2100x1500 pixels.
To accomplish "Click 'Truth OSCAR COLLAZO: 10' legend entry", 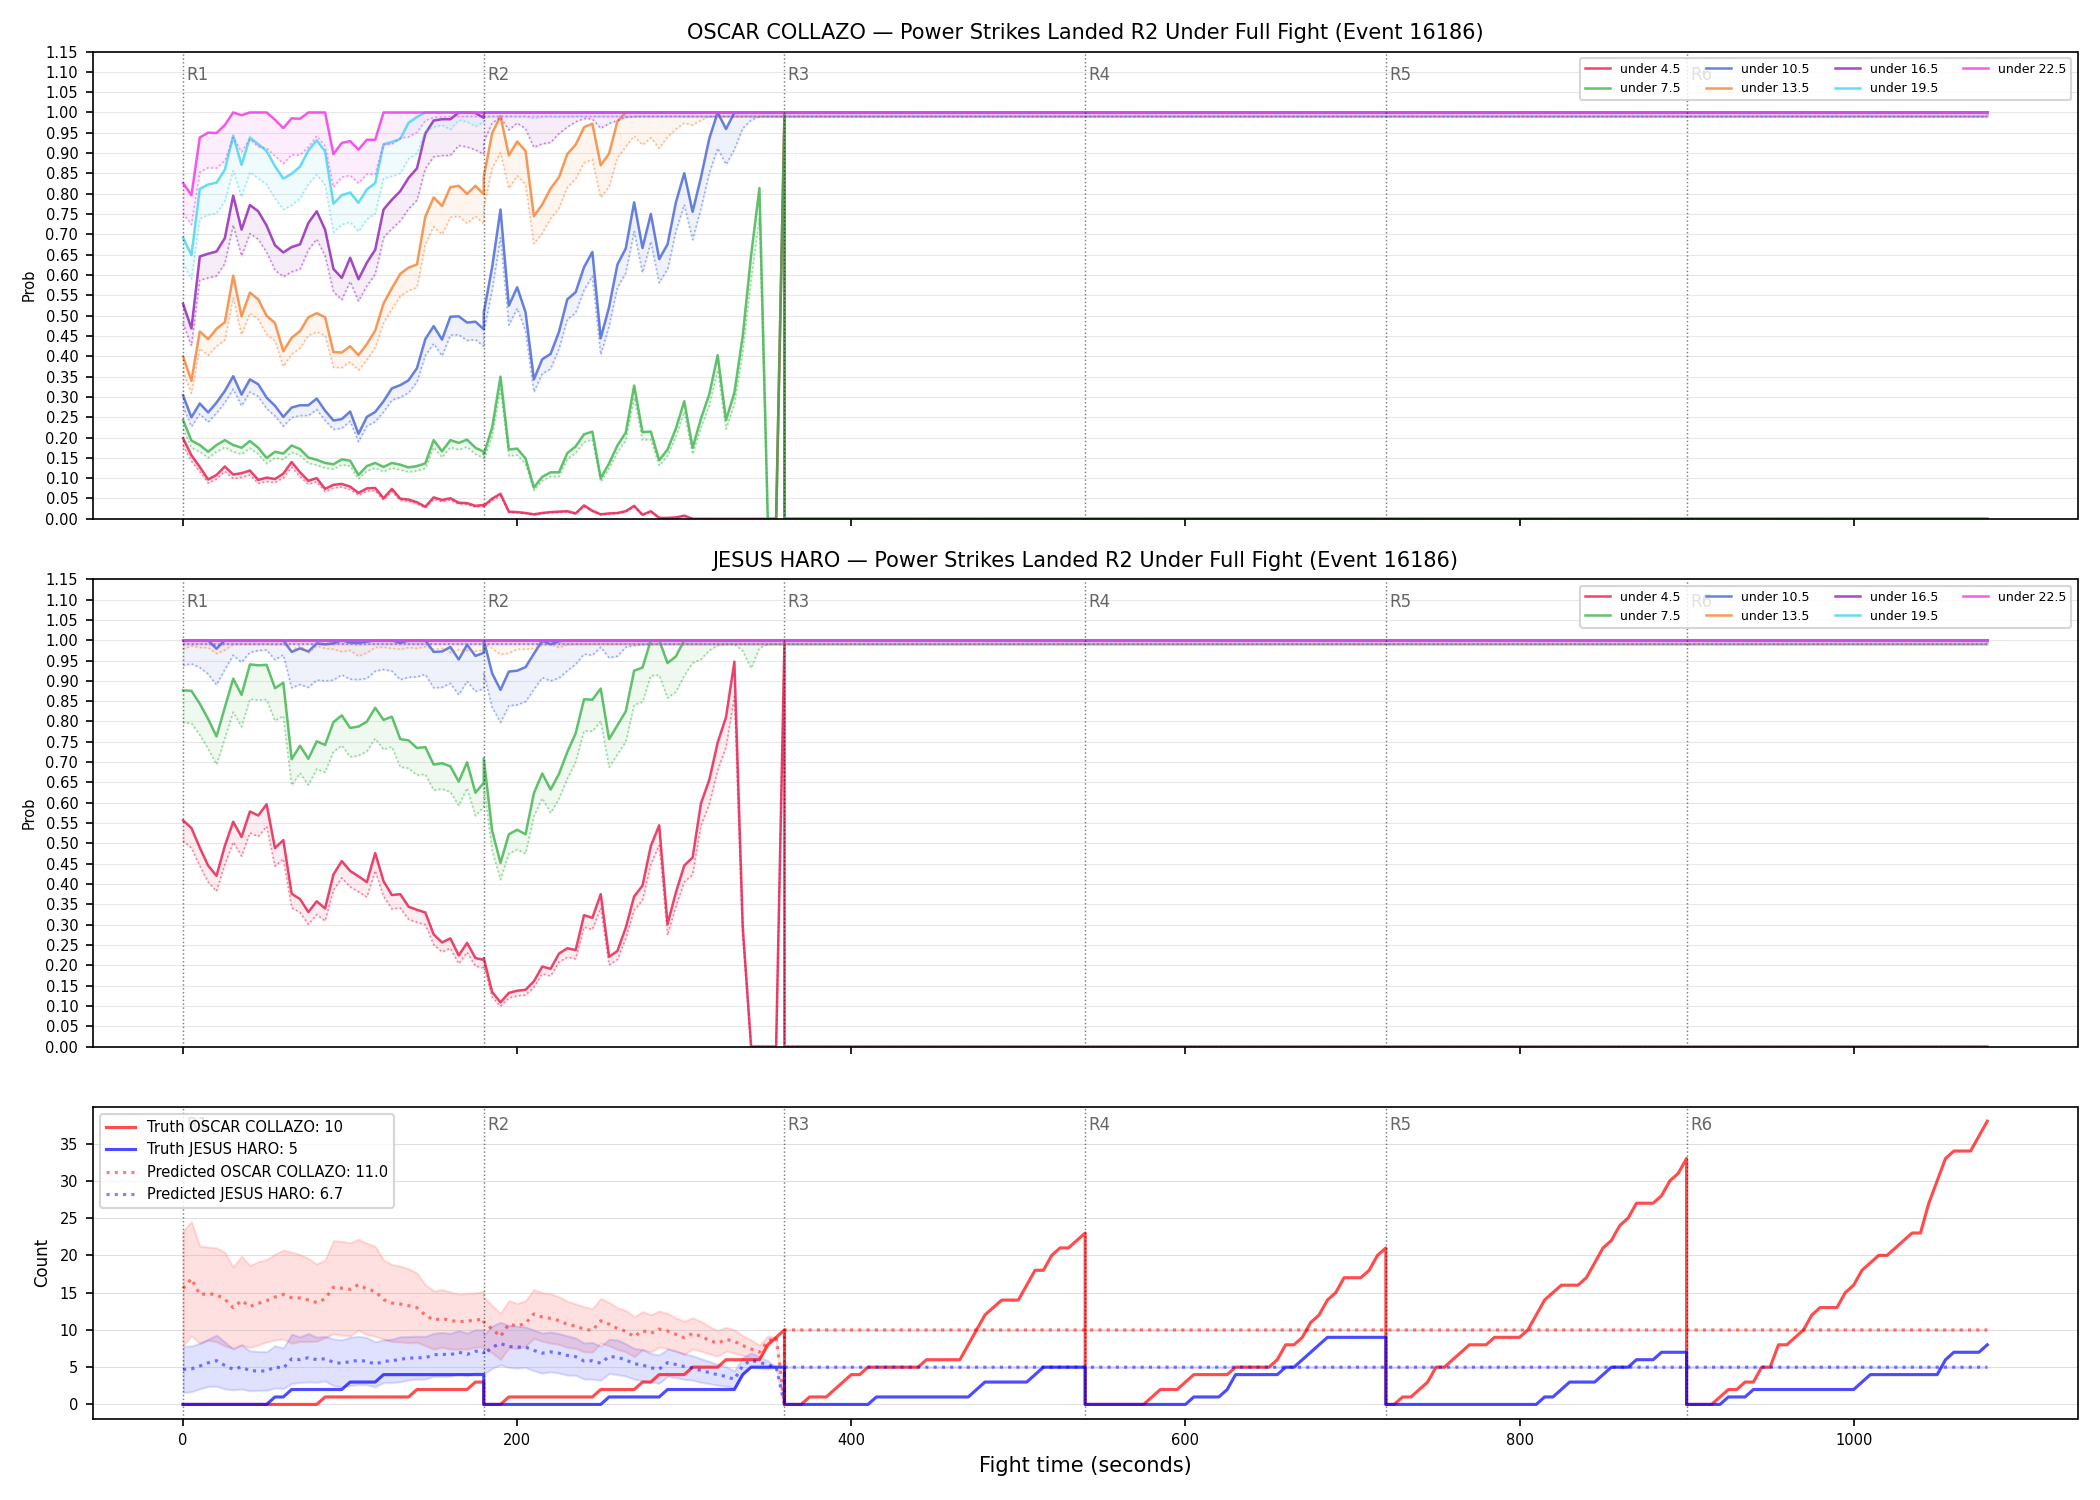I will (x=224, y=1127).
